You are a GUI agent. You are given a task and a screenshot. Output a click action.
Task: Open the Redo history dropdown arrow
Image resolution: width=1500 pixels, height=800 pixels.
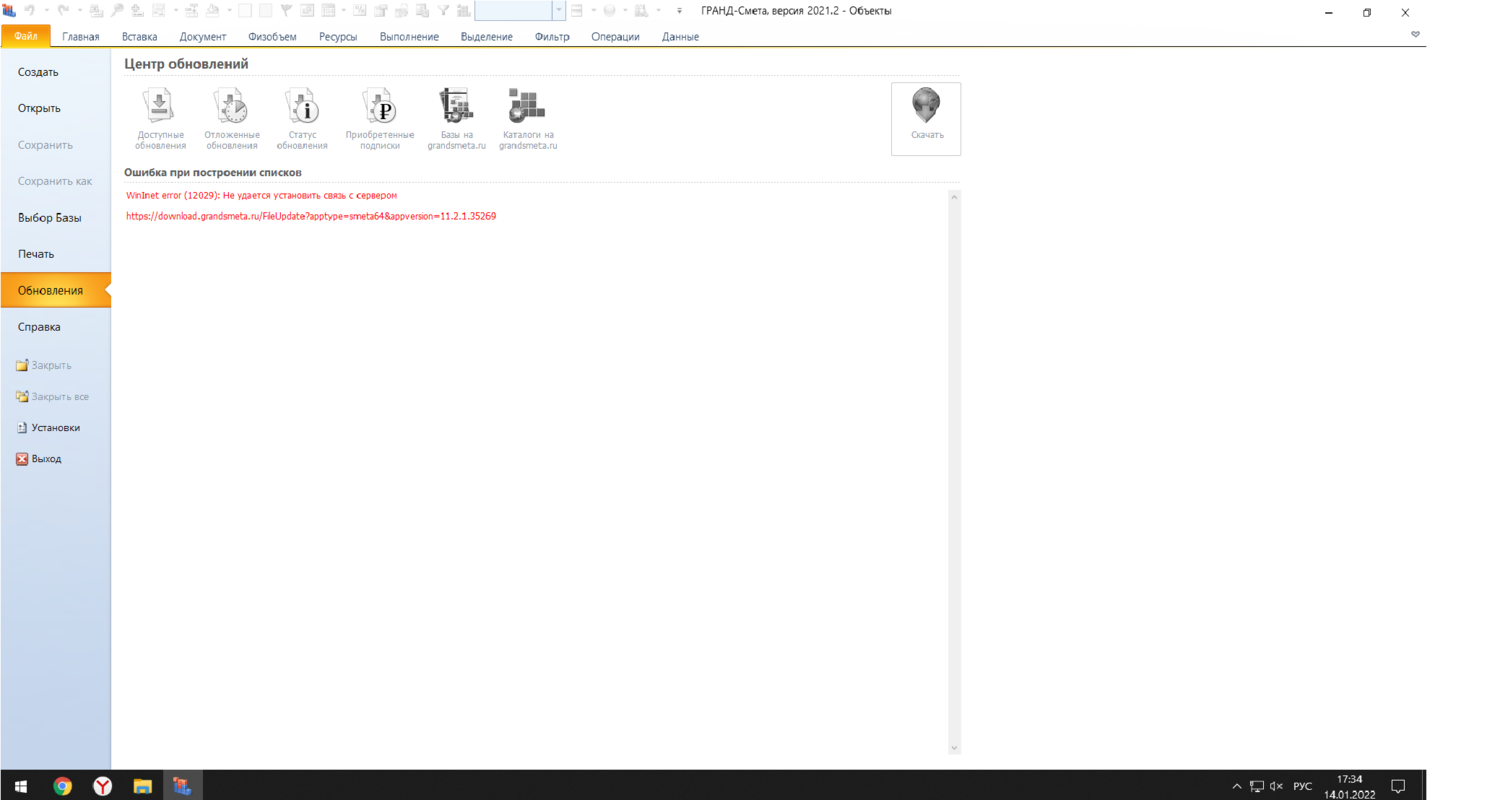pos(79,11)
